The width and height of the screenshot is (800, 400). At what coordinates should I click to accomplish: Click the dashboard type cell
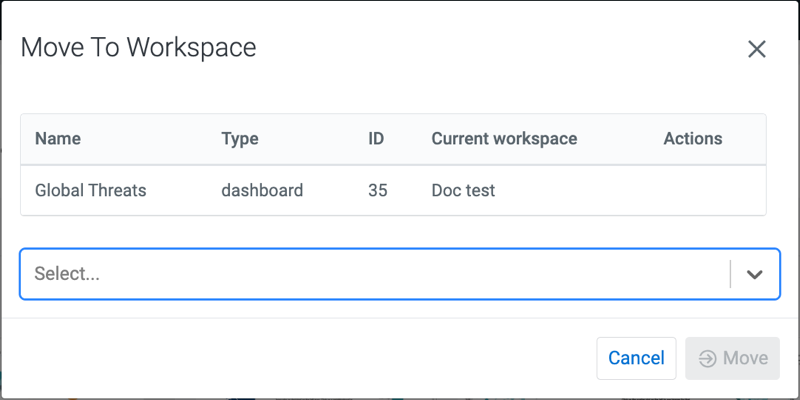click(x=262, y=190)
